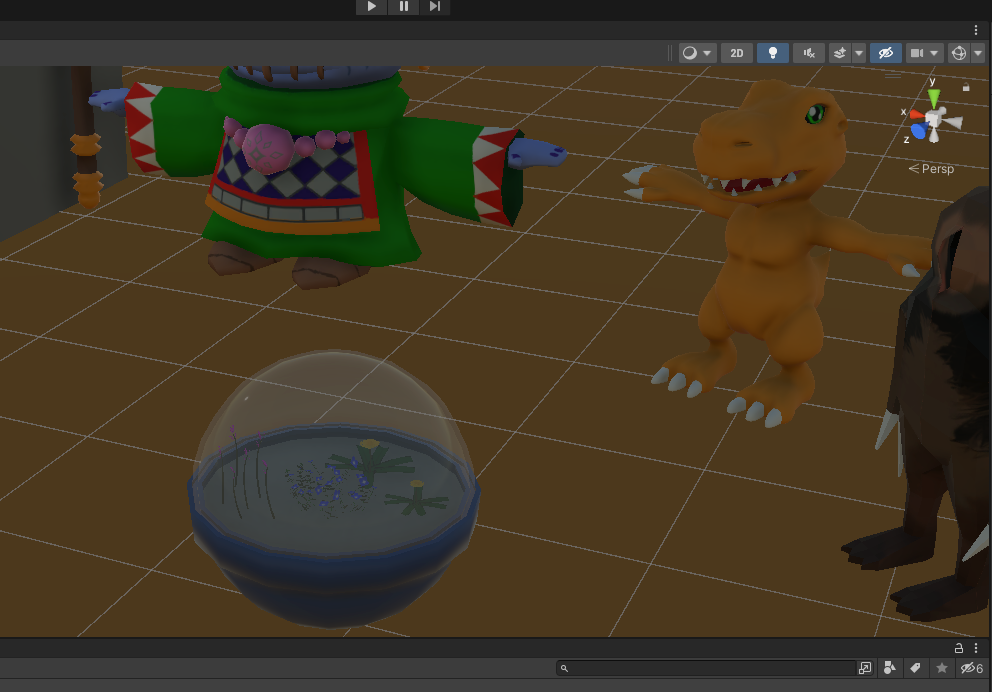Click the Project panel search field

click(710, 668)
